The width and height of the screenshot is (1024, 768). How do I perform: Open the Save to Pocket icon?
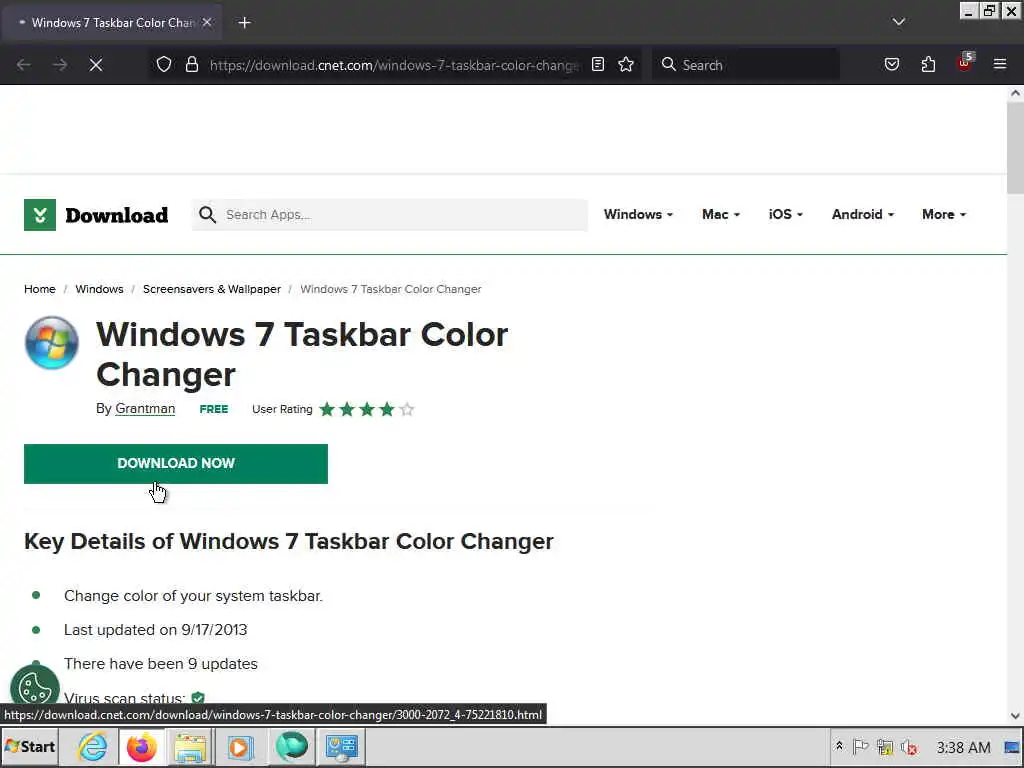click(891, 64)
